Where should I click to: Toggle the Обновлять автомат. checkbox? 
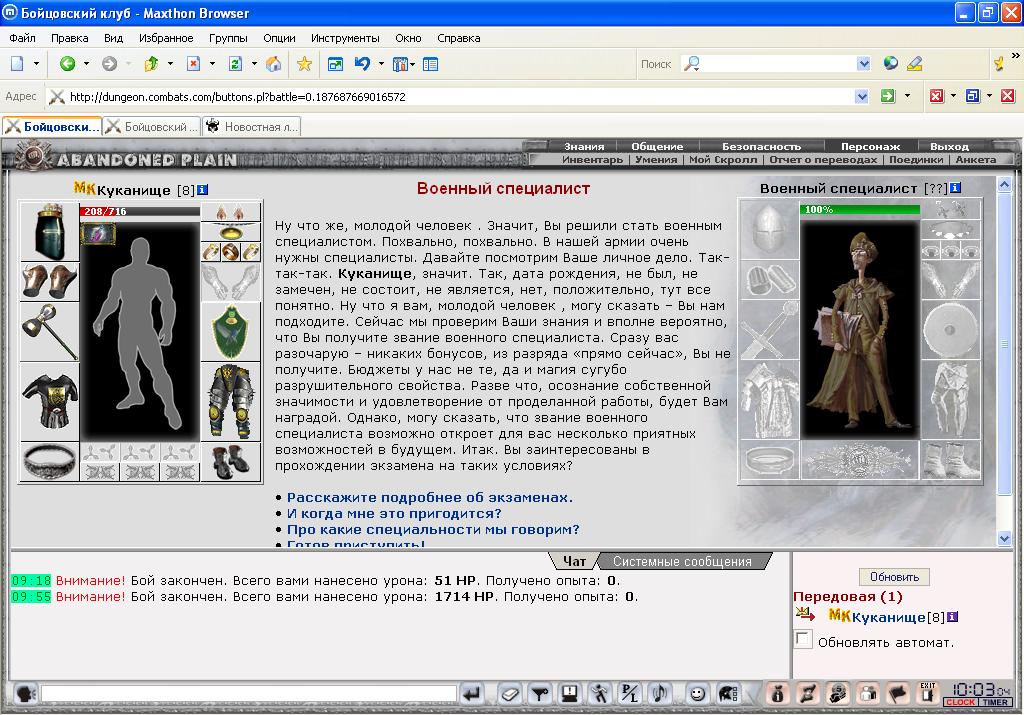[x=803, y=639]
